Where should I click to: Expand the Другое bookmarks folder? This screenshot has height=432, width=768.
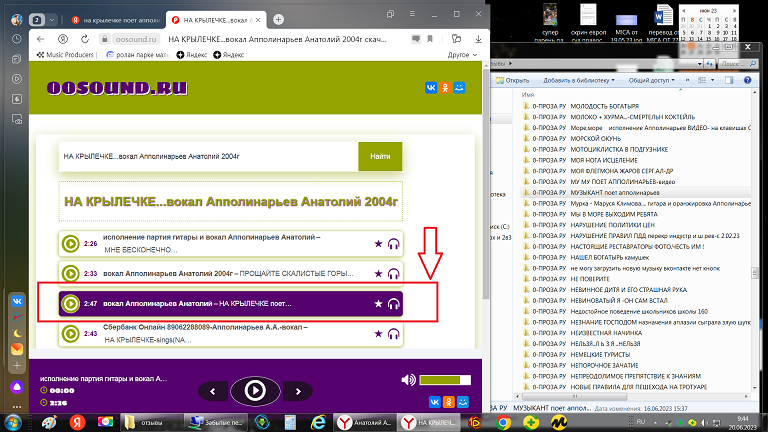(462, 55)
